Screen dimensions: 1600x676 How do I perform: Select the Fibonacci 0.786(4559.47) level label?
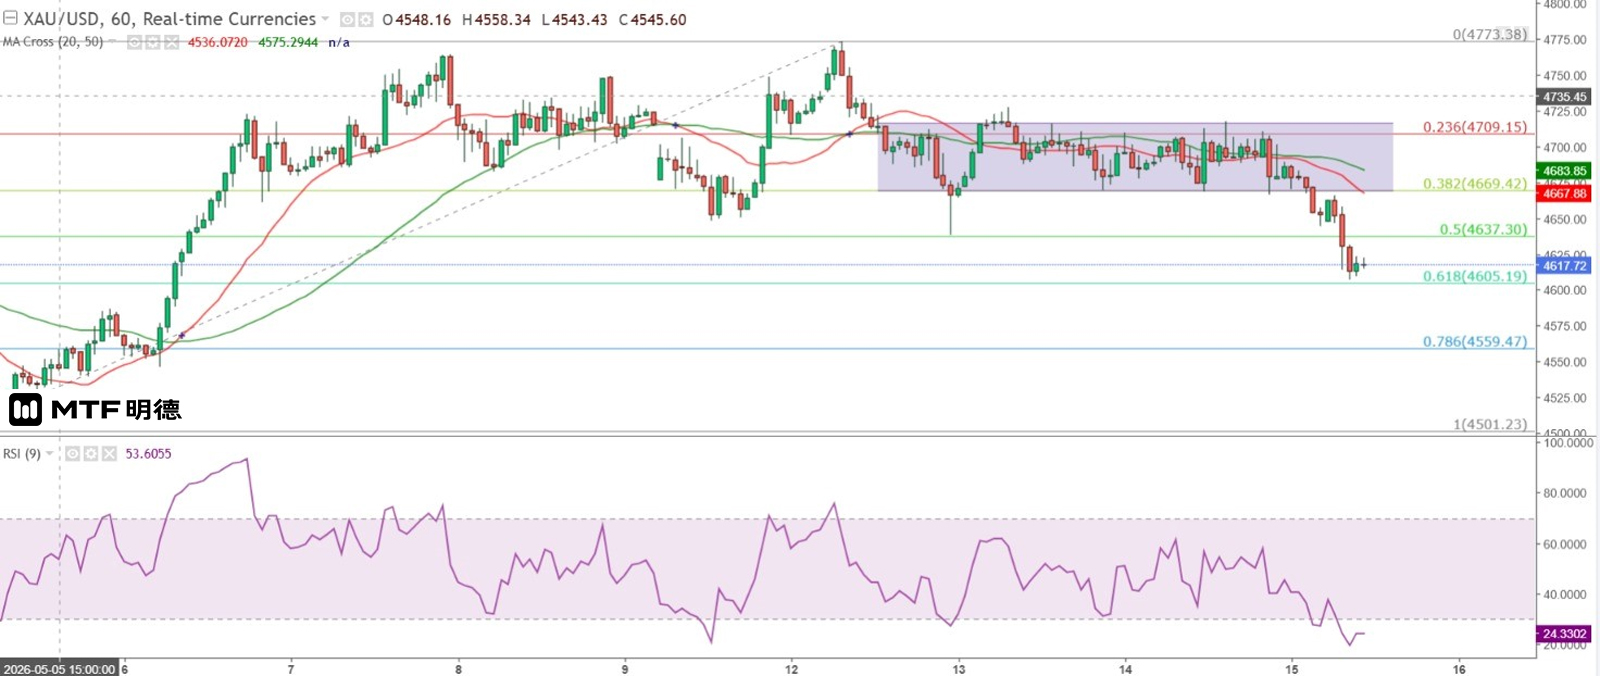pos(1475,341)
